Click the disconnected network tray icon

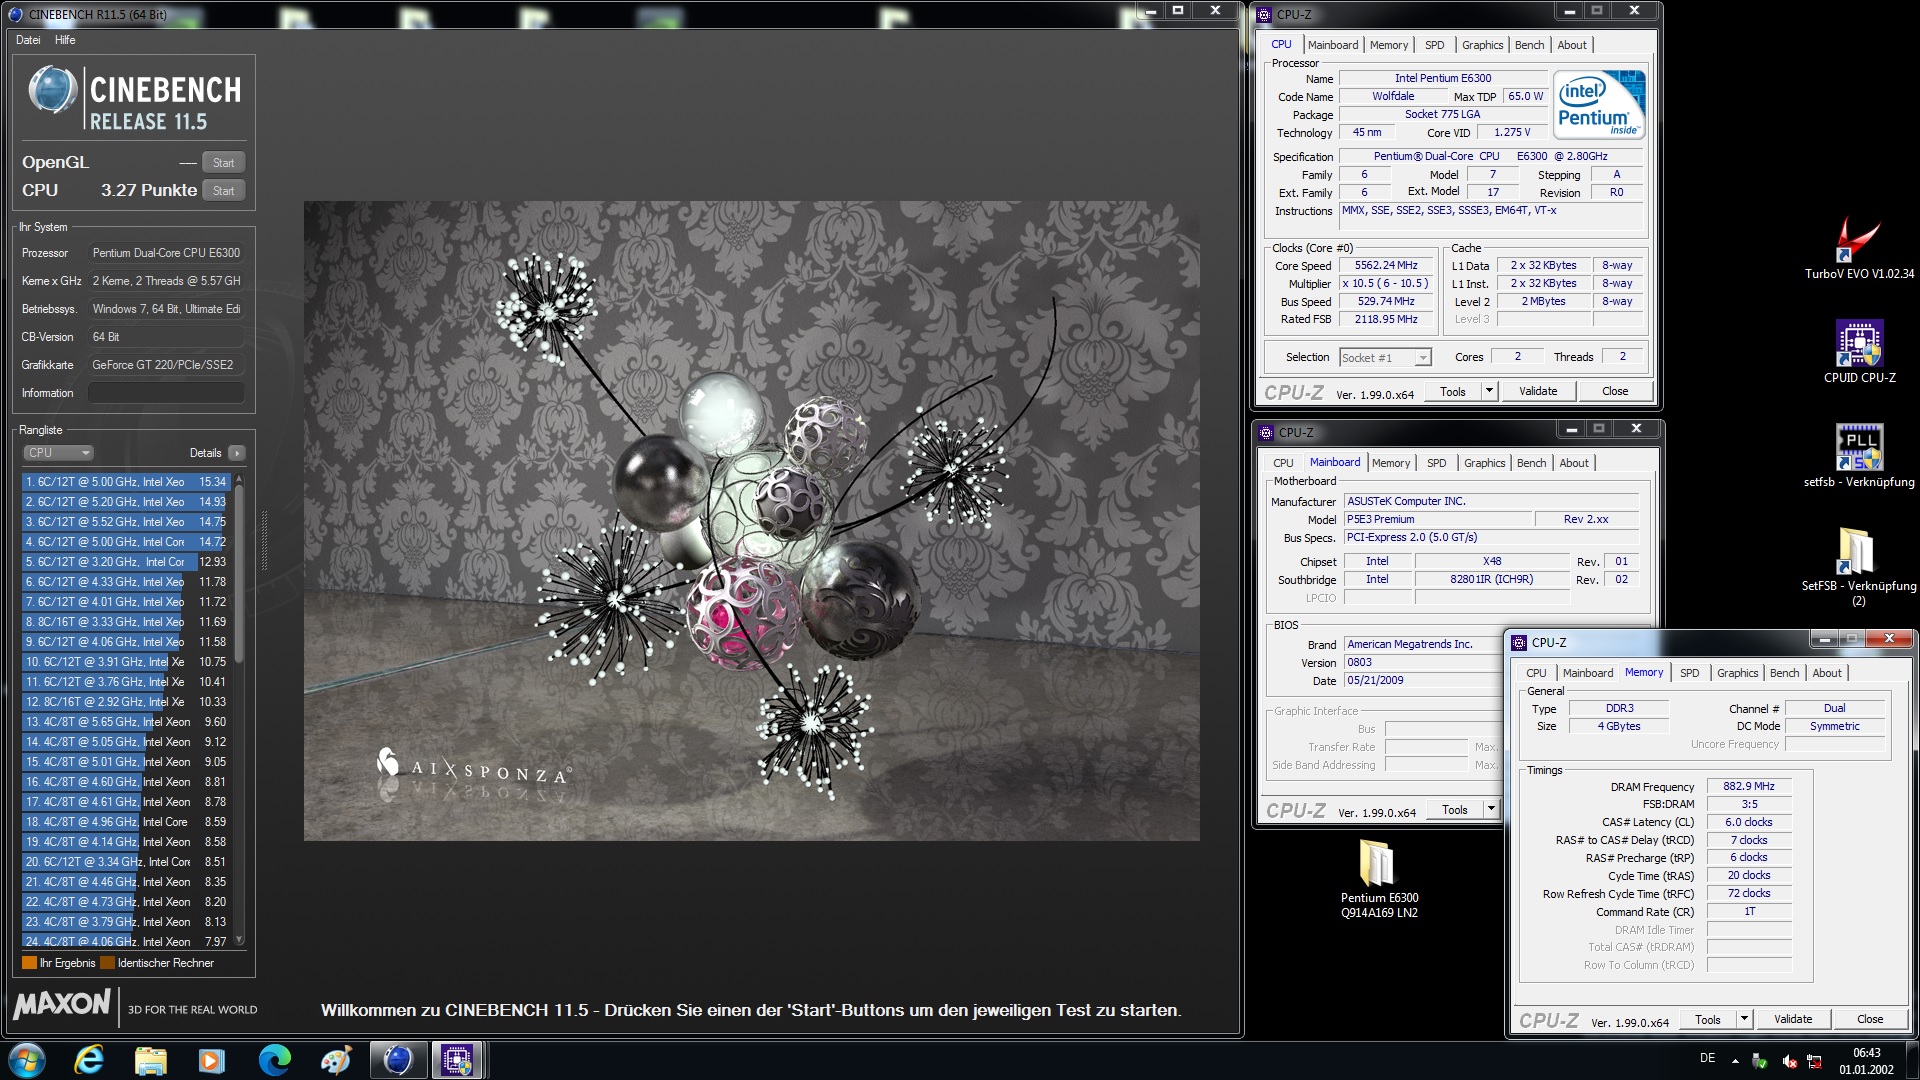pyautogui.click(x=1814, y=1060)
